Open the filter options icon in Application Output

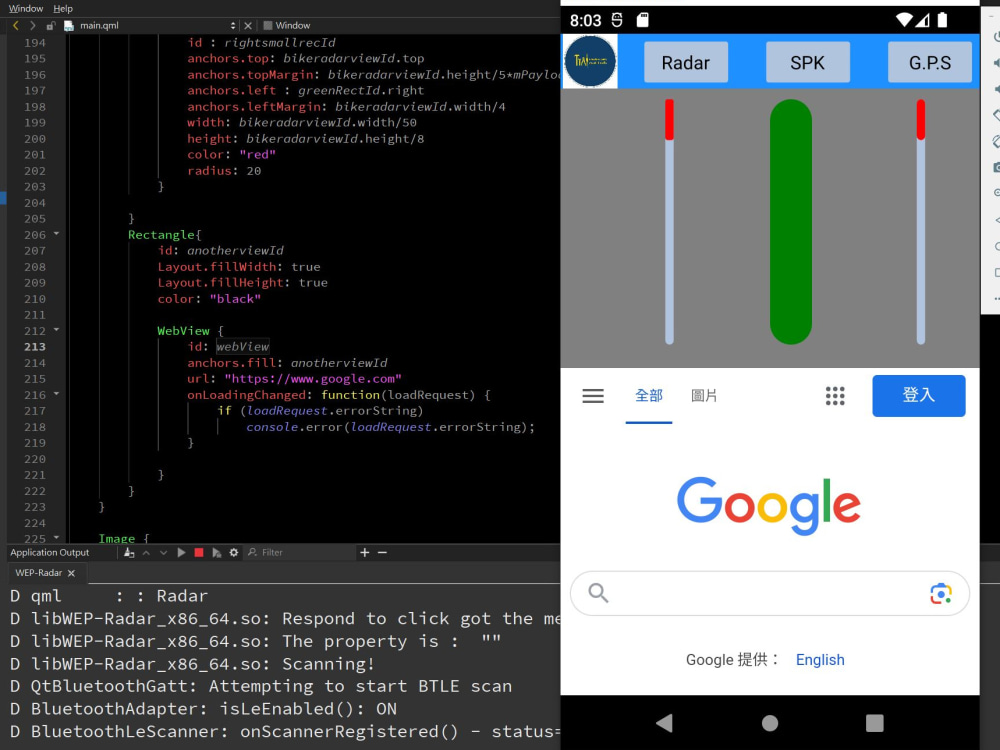click(252, 551)
